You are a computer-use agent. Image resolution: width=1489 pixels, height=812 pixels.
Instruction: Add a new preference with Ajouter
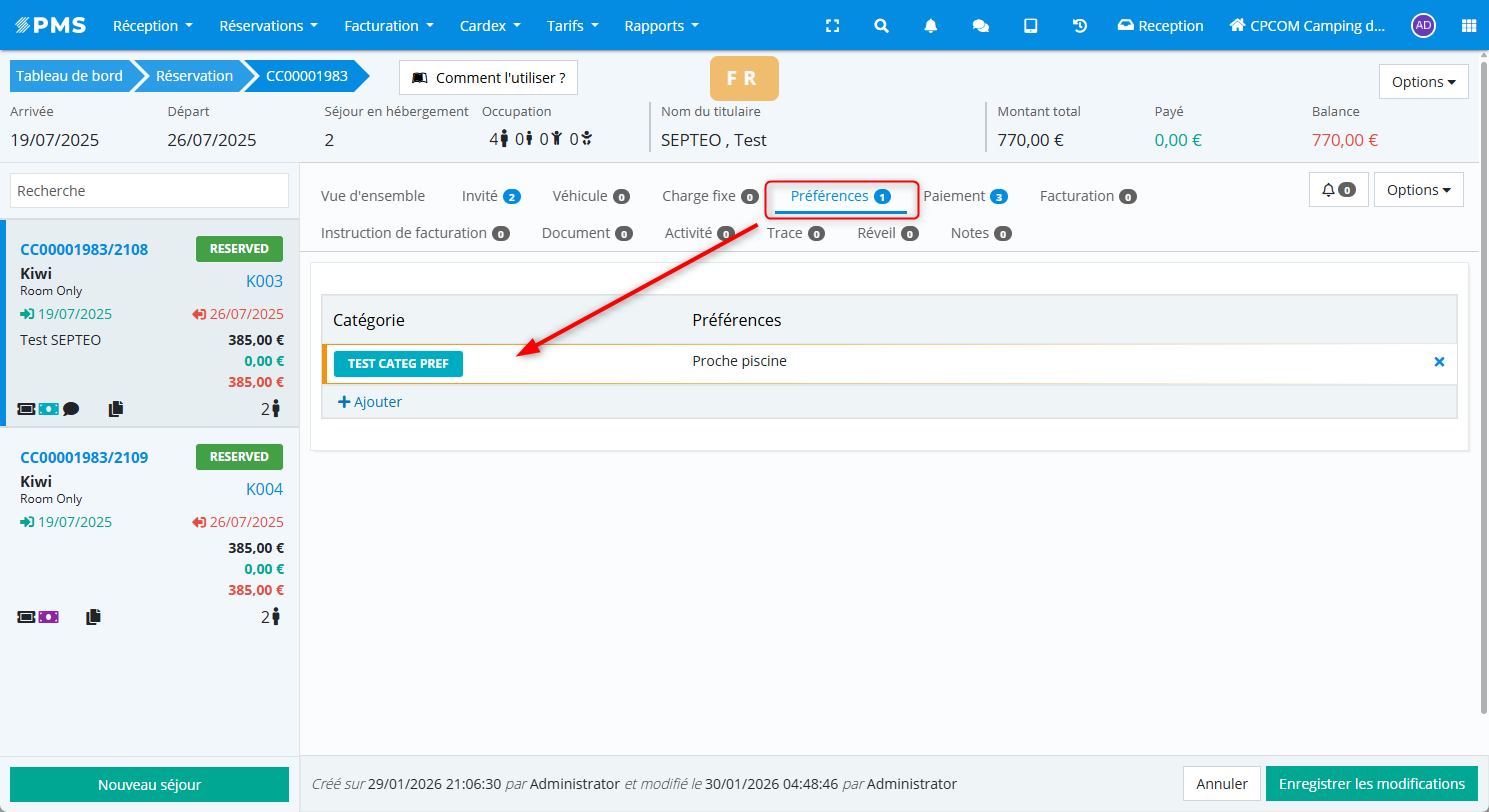(370, 402)
